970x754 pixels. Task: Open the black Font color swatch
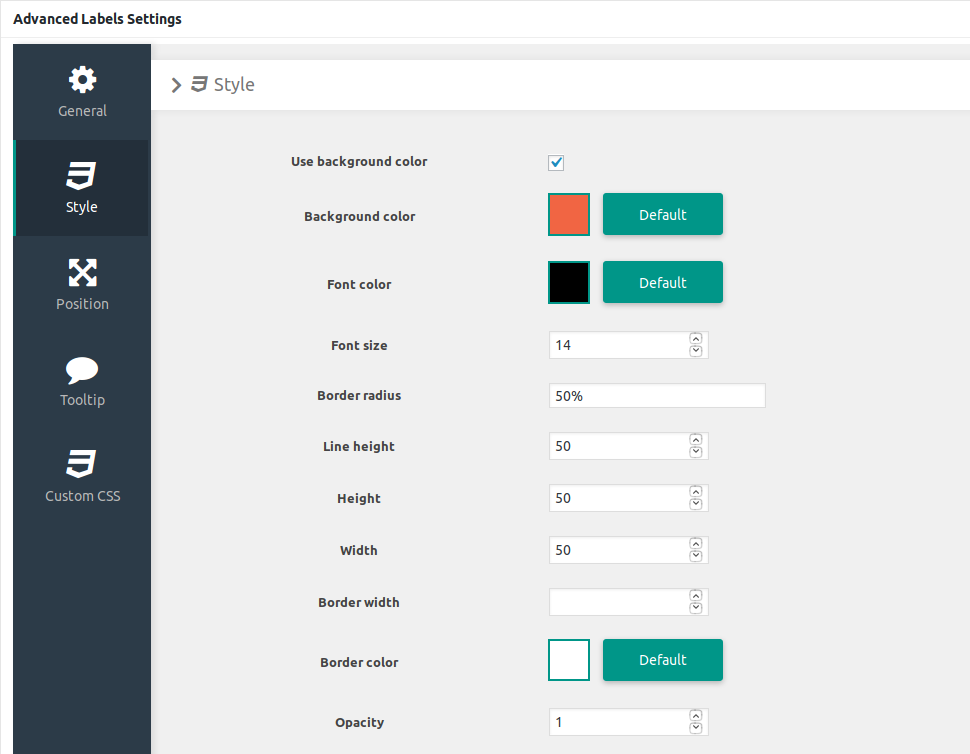click(569, 282)
